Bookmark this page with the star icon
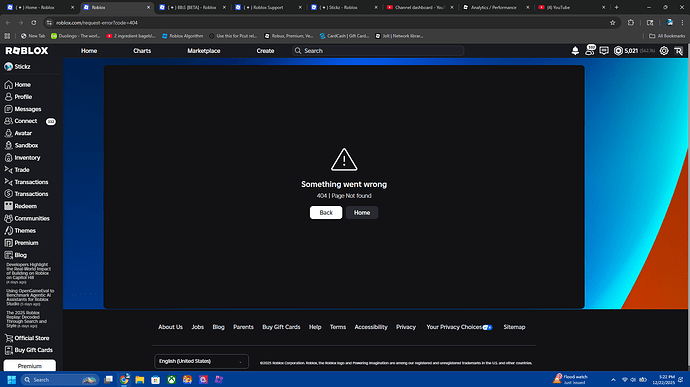Image resolution: width=690 pixels, height=387 pixels. [x=612, y=23]
